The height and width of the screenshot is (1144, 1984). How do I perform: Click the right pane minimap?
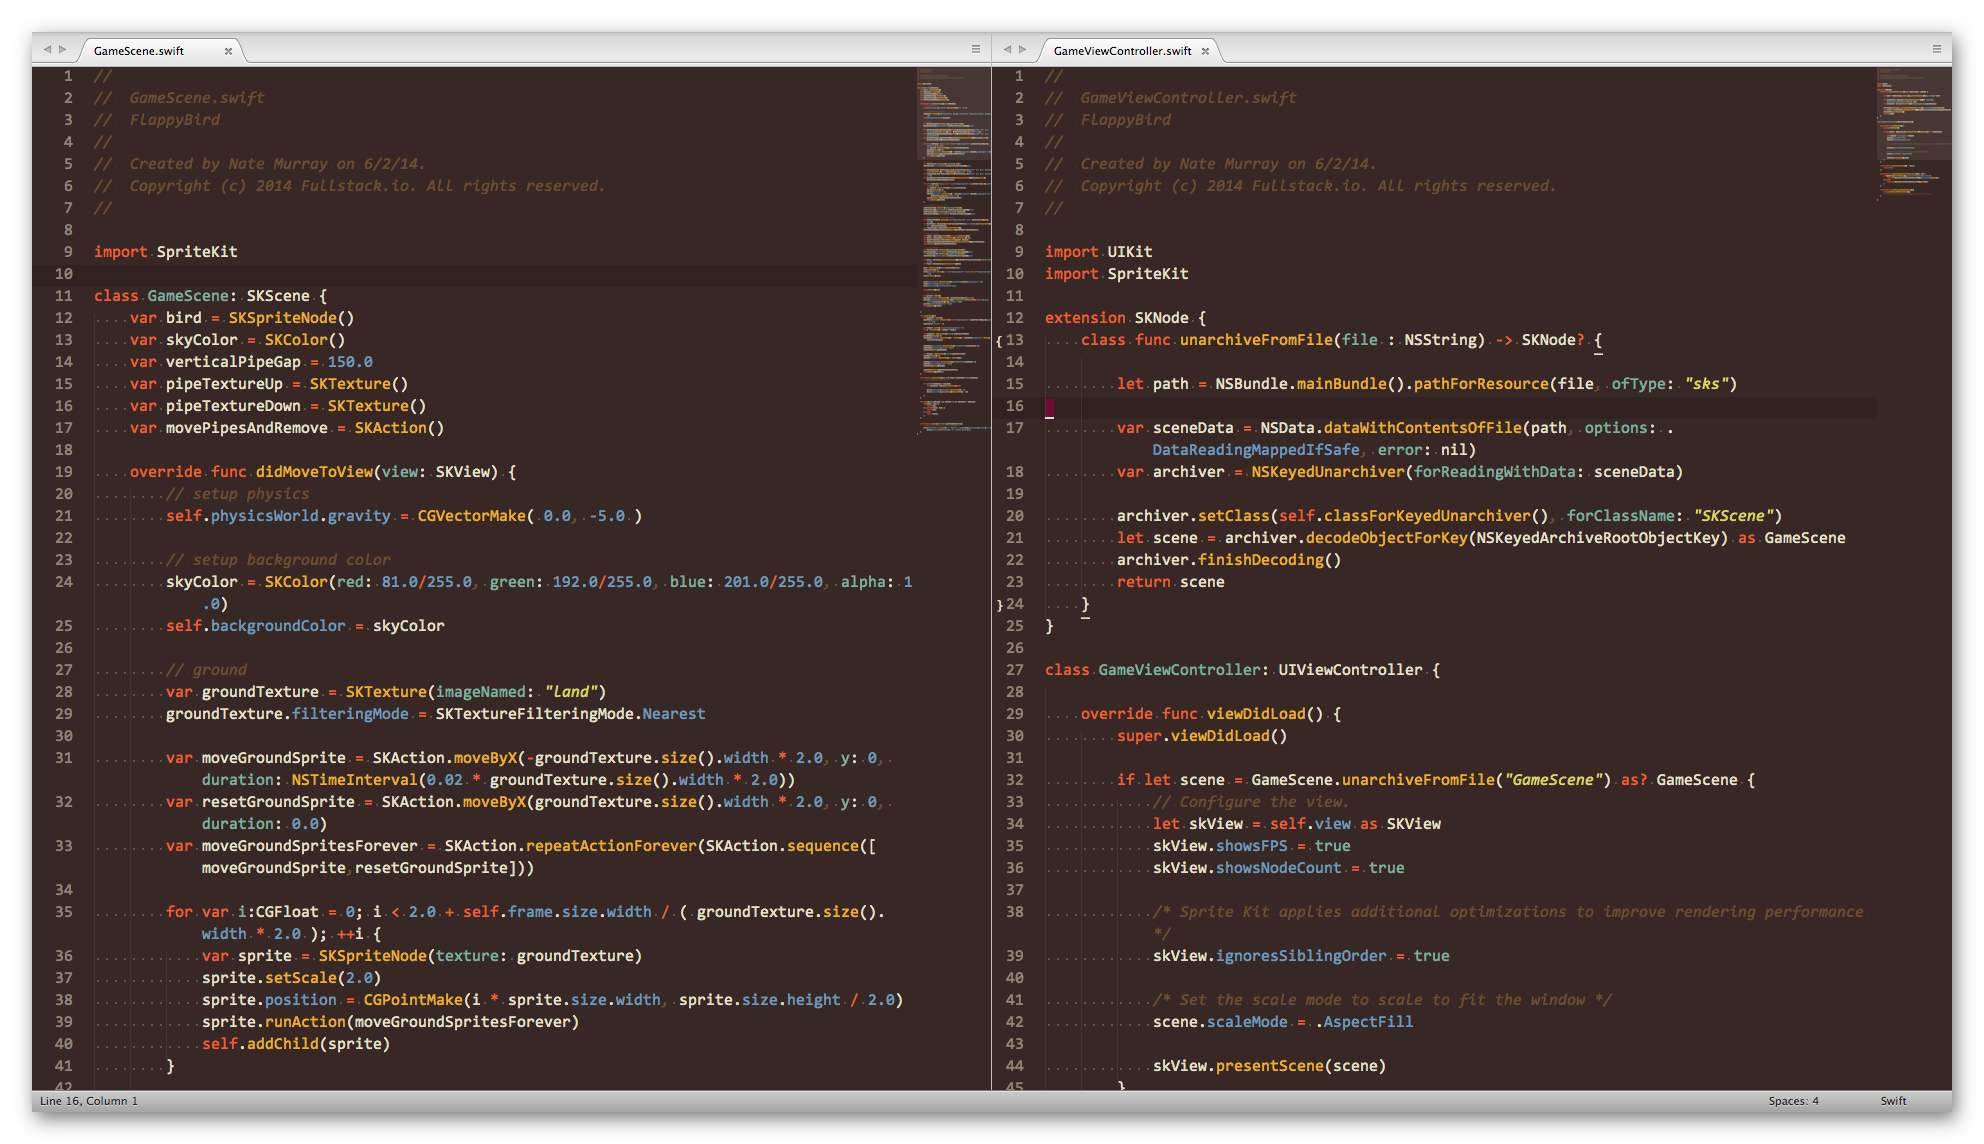[x=1913, y=133]
